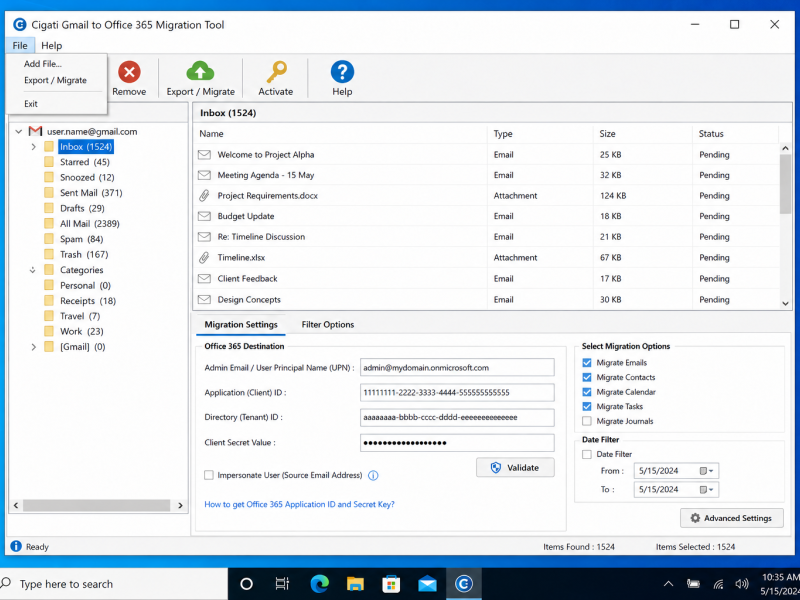Screen dimensions: 800x600
Task: Click the Trash (167) folder icon
Action: pyautogui.click(x=49, y=254)
